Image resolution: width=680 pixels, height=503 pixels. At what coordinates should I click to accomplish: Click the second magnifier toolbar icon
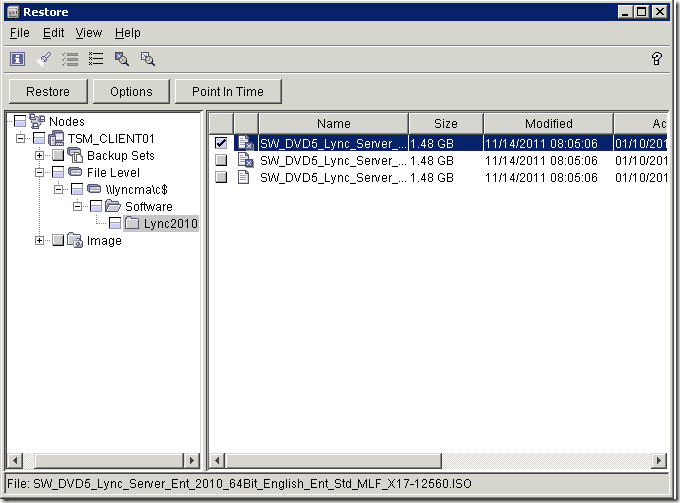(148, 59)
